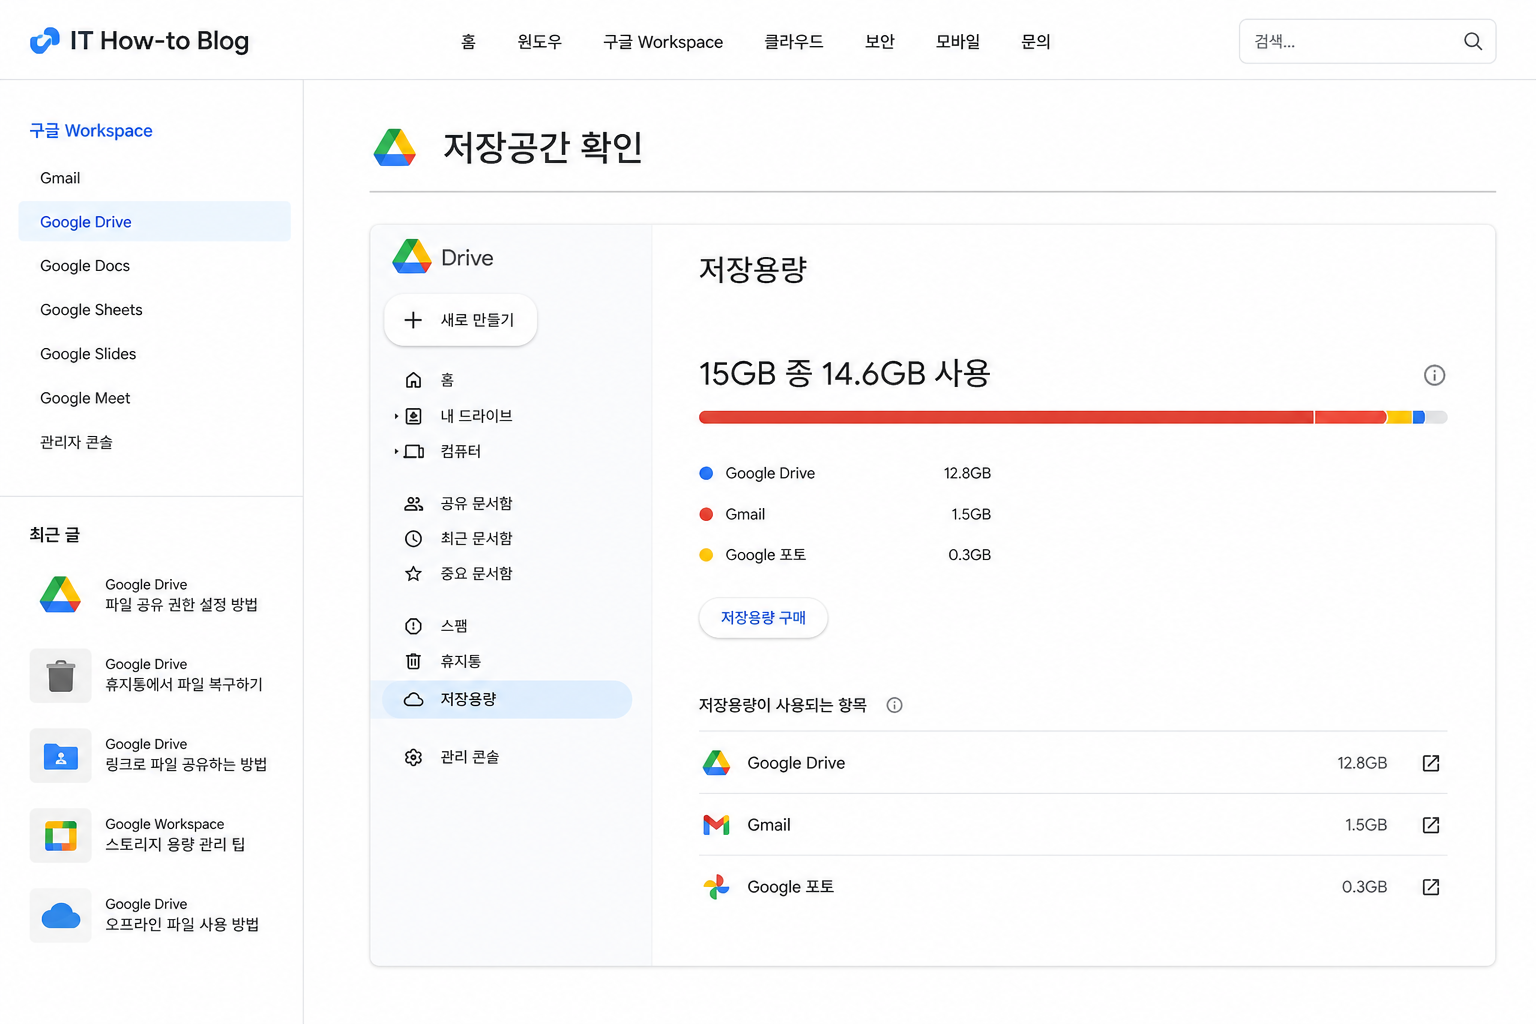Click the plus icon in 새로 만들기
1536x1024 pixels.
[413, 320]
